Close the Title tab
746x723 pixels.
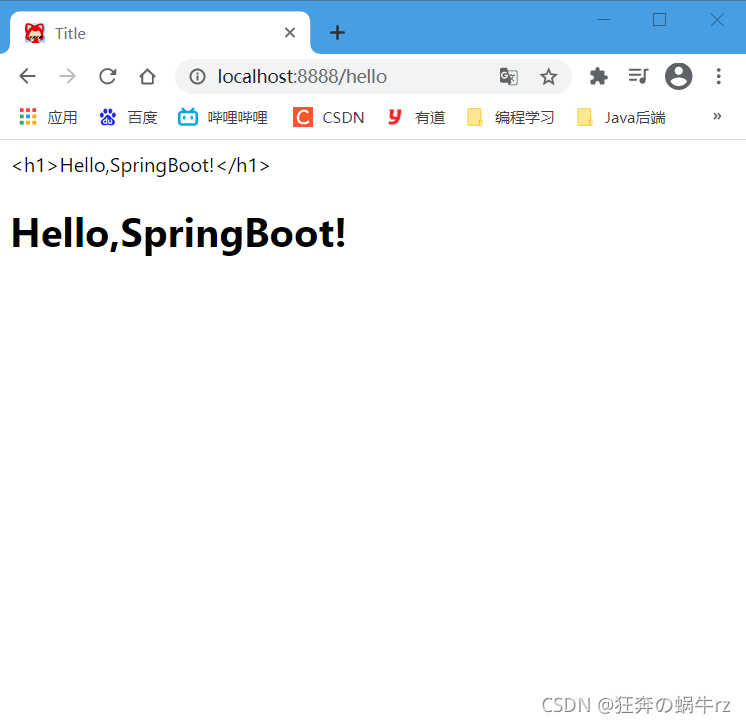pyautogui.click(x=290, y=33)
